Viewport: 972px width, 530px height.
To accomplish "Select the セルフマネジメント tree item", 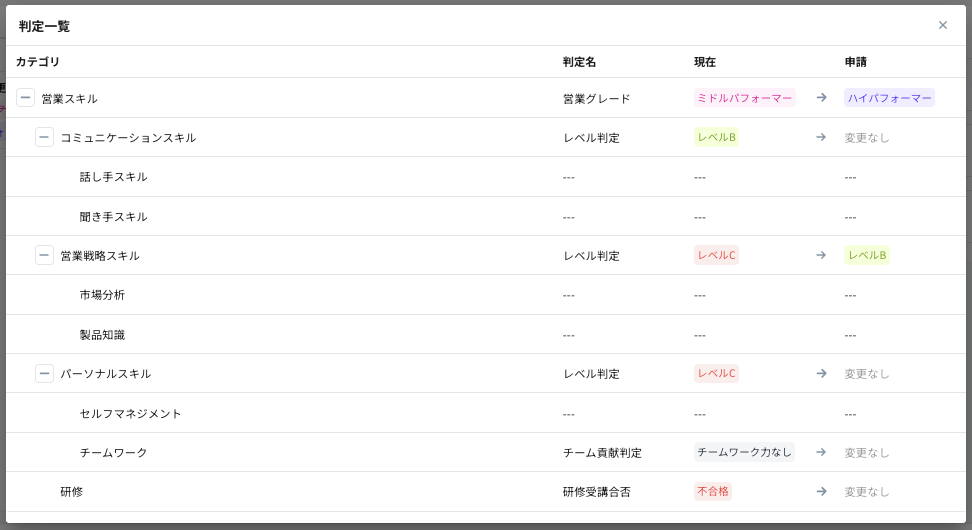I will tap(130, 413).
